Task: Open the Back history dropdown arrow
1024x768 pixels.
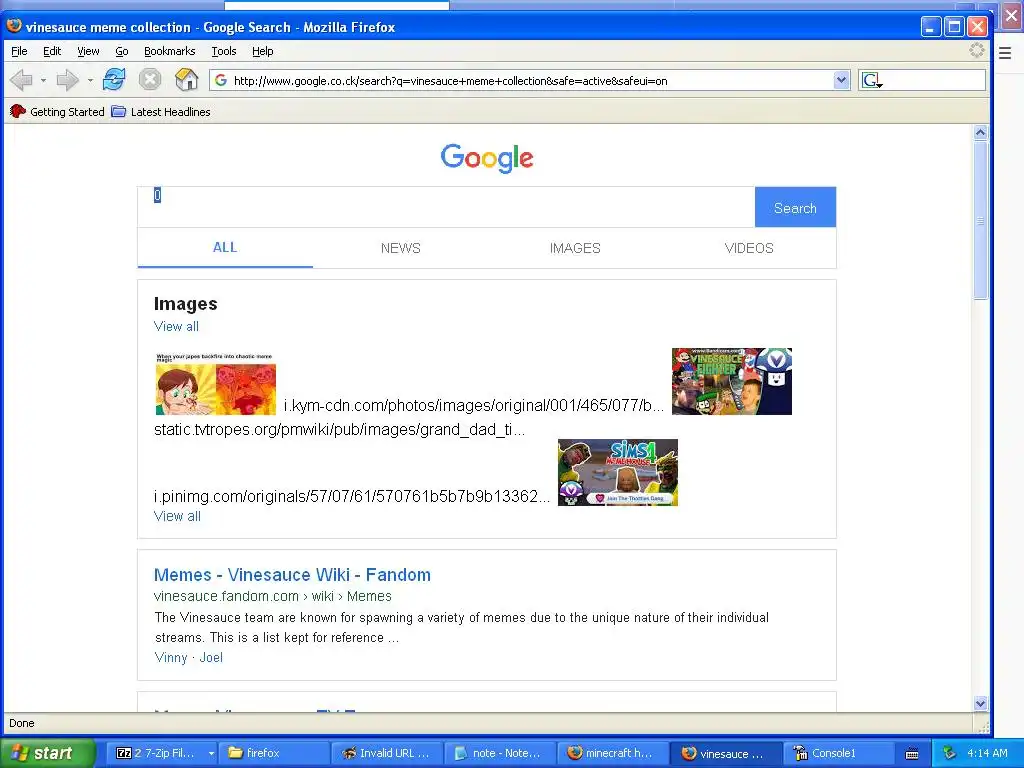Action: (x=43, y=80)
